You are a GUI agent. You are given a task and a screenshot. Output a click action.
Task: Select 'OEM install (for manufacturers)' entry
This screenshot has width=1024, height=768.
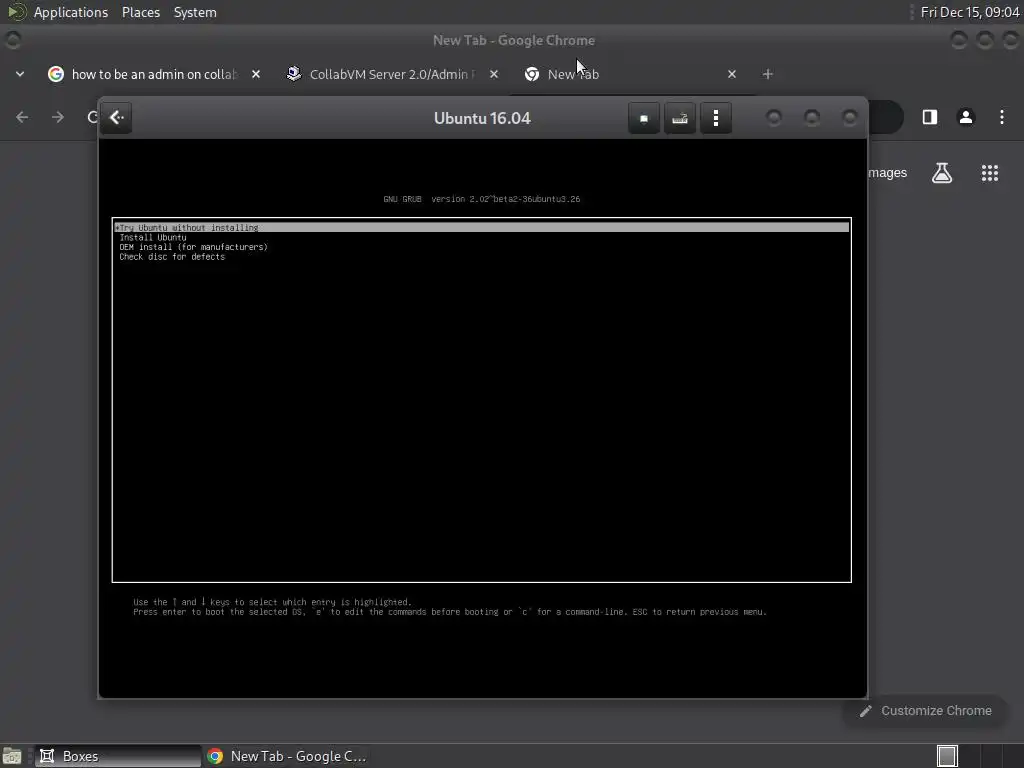(x=193, y=247)
